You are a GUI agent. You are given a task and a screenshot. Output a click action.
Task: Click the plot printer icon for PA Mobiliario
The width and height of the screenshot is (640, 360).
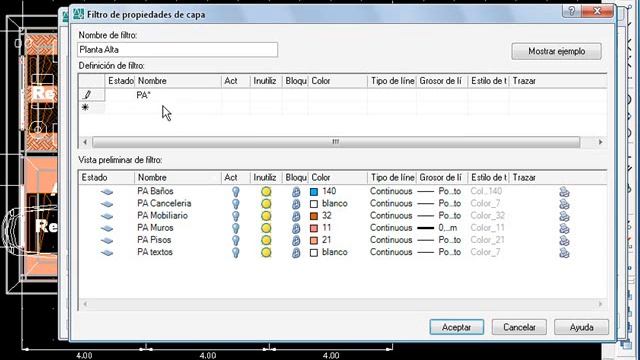(564, 216)
